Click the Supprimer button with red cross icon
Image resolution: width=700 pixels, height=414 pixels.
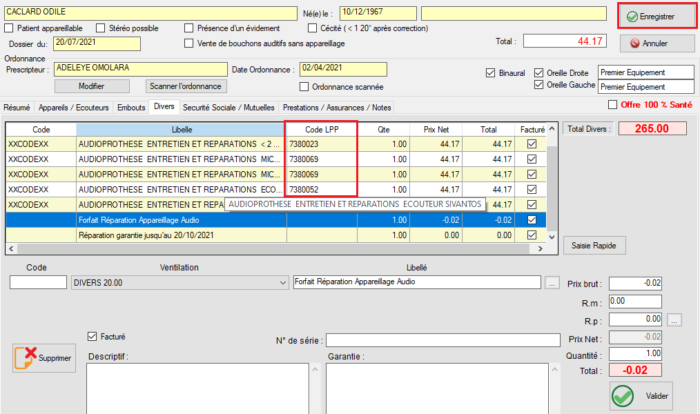[x=44, y=358]
